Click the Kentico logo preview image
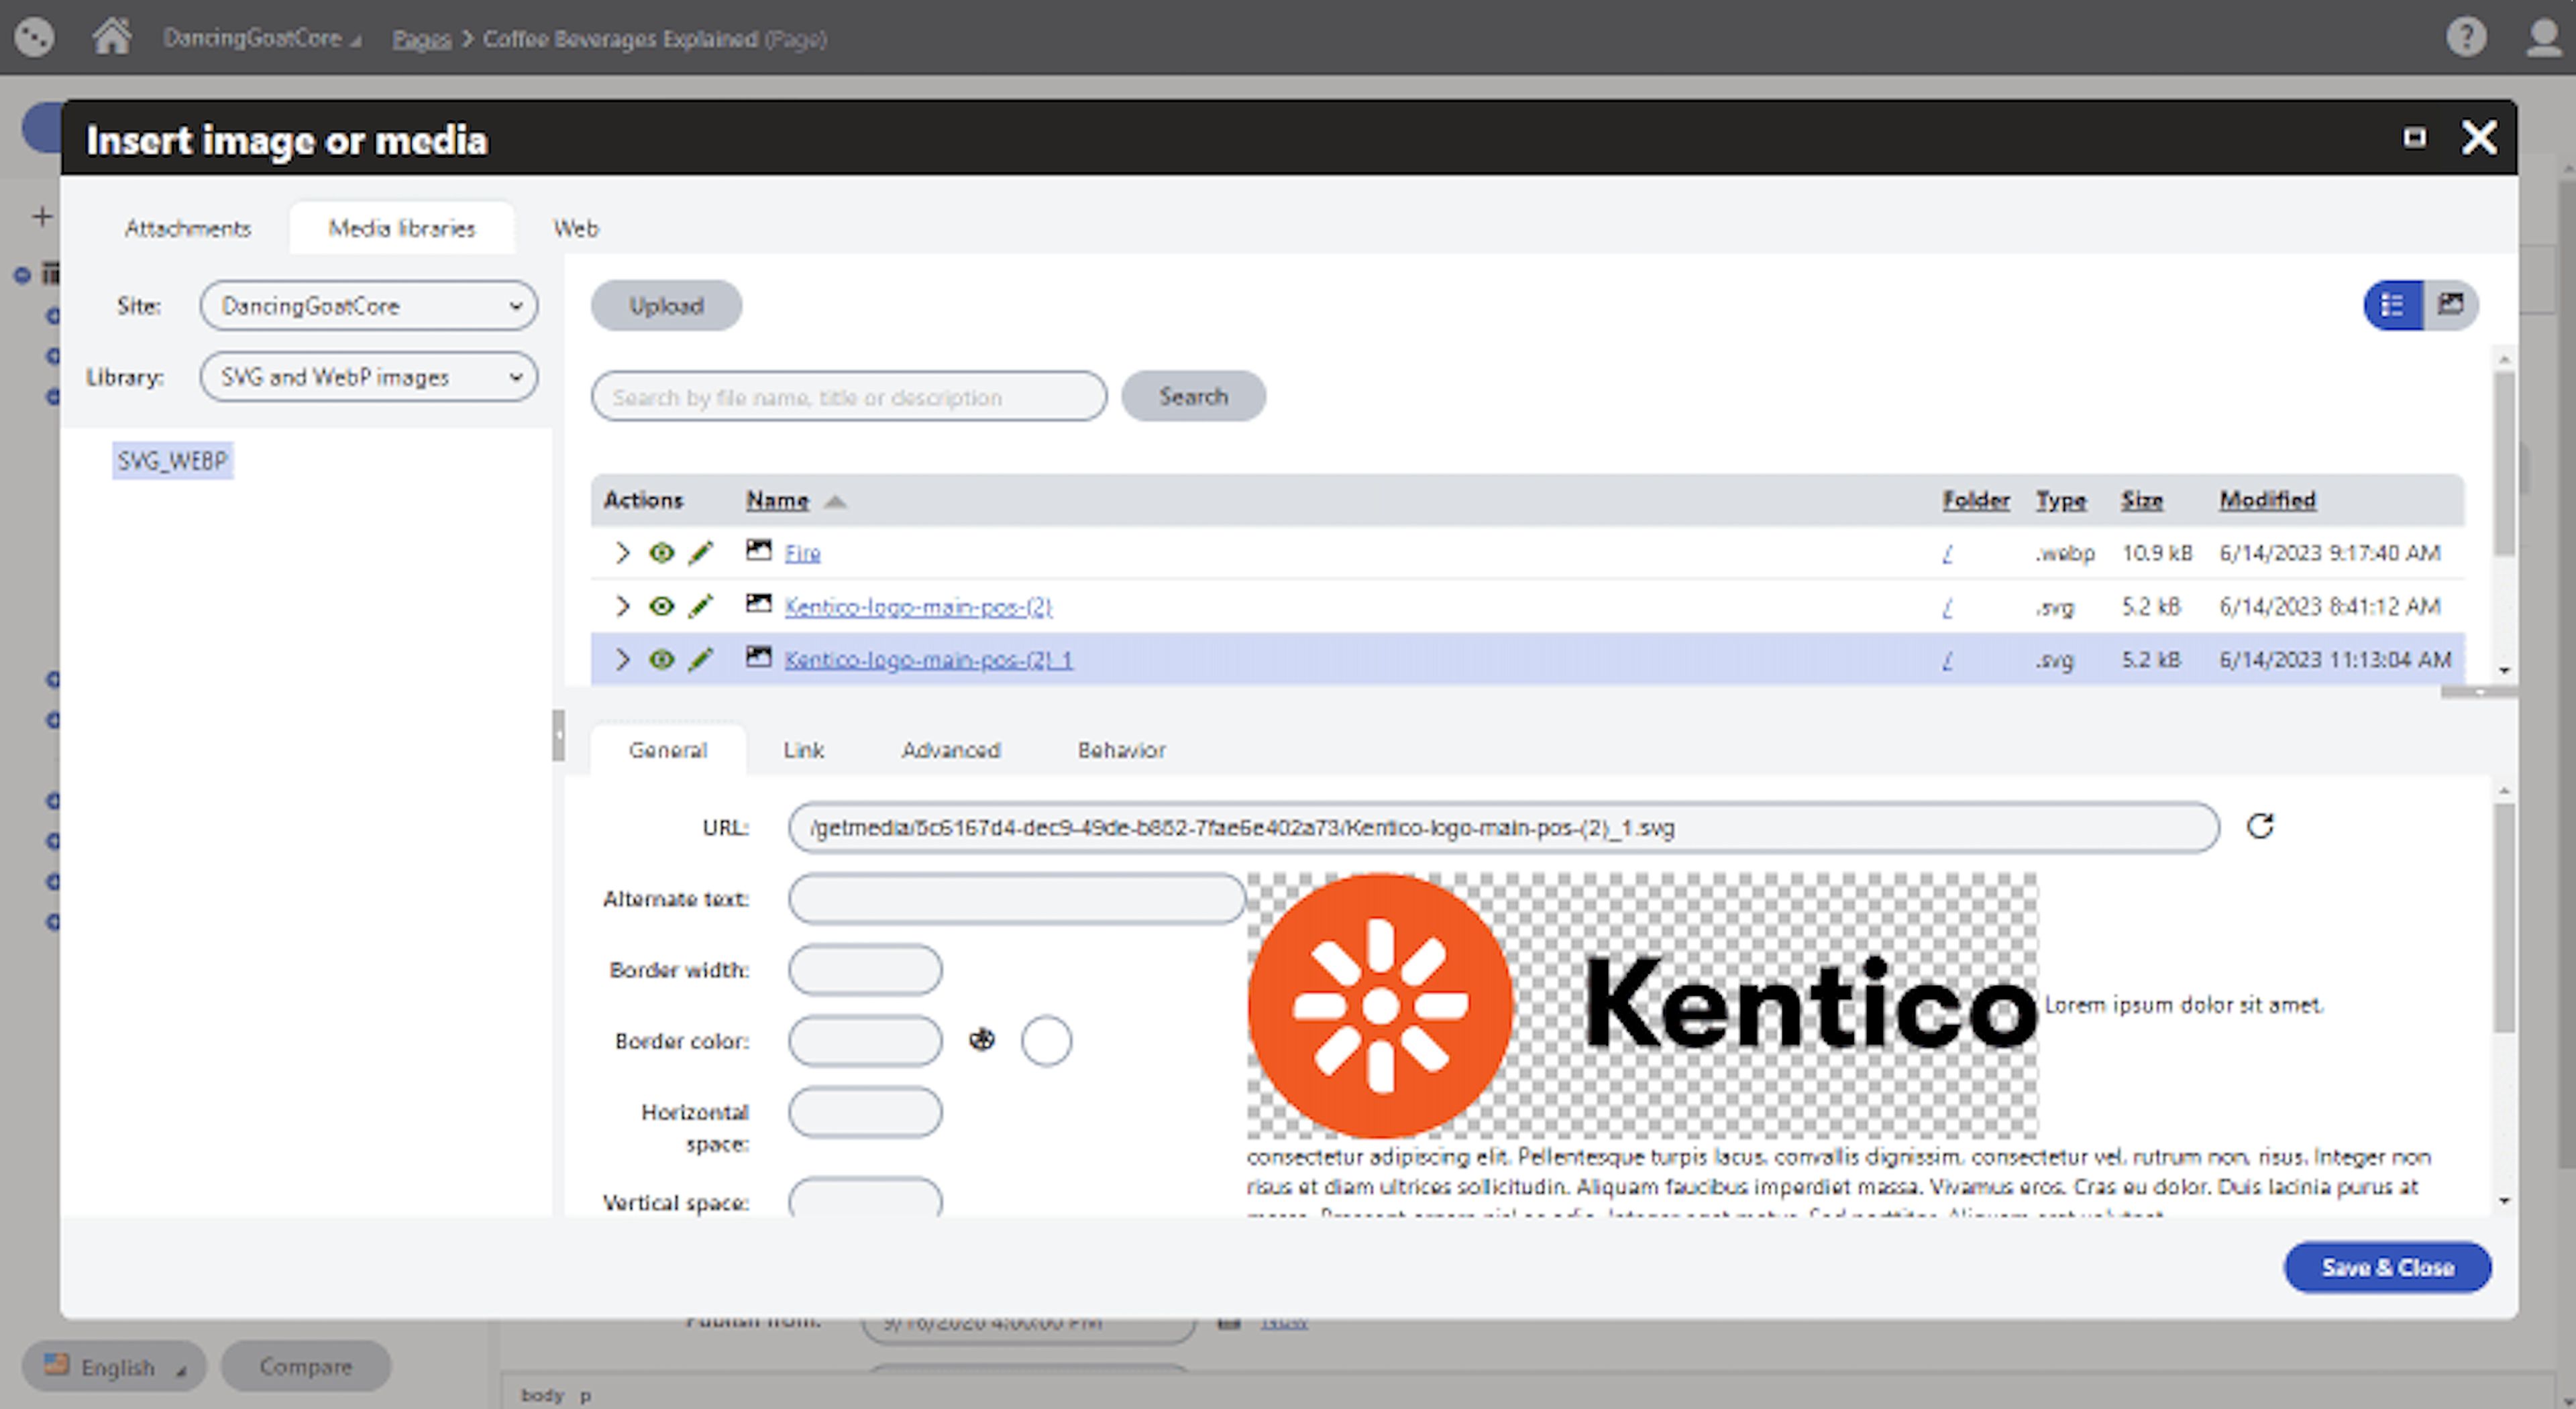The width and height of the screenshot is (2576, 1409). click(1642, 1005)
